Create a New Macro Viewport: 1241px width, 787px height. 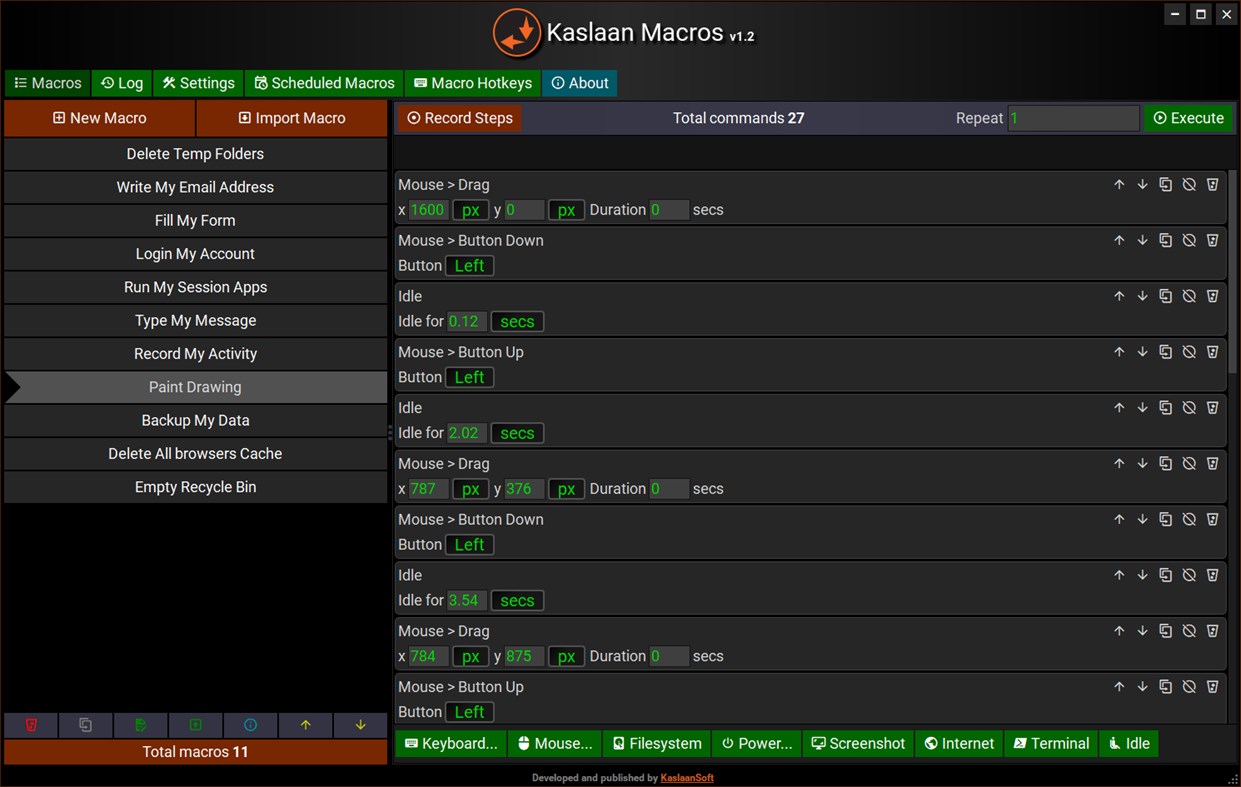pos(99,118)
